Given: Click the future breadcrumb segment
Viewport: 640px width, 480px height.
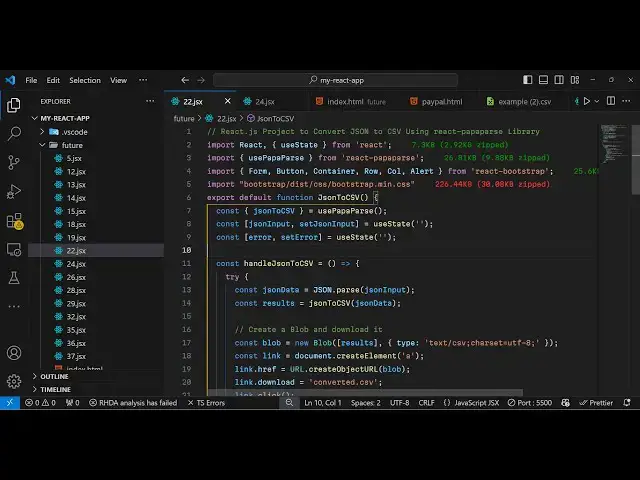Looking at the screenshot, I should pyautogui.click(x=184, y=118).
